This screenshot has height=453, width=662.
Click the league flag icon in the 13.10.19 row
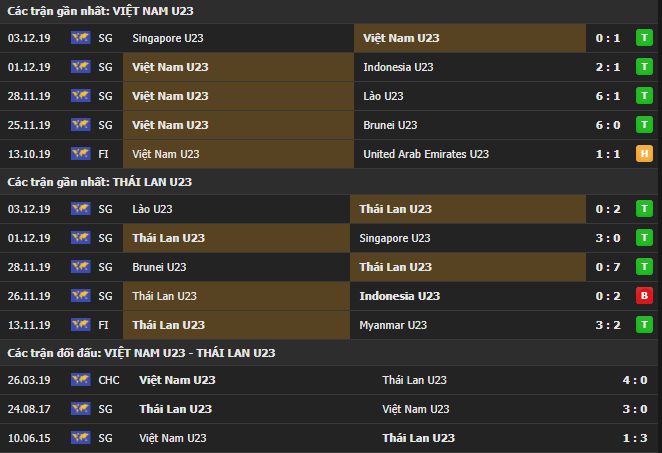[x=80, y=154]
